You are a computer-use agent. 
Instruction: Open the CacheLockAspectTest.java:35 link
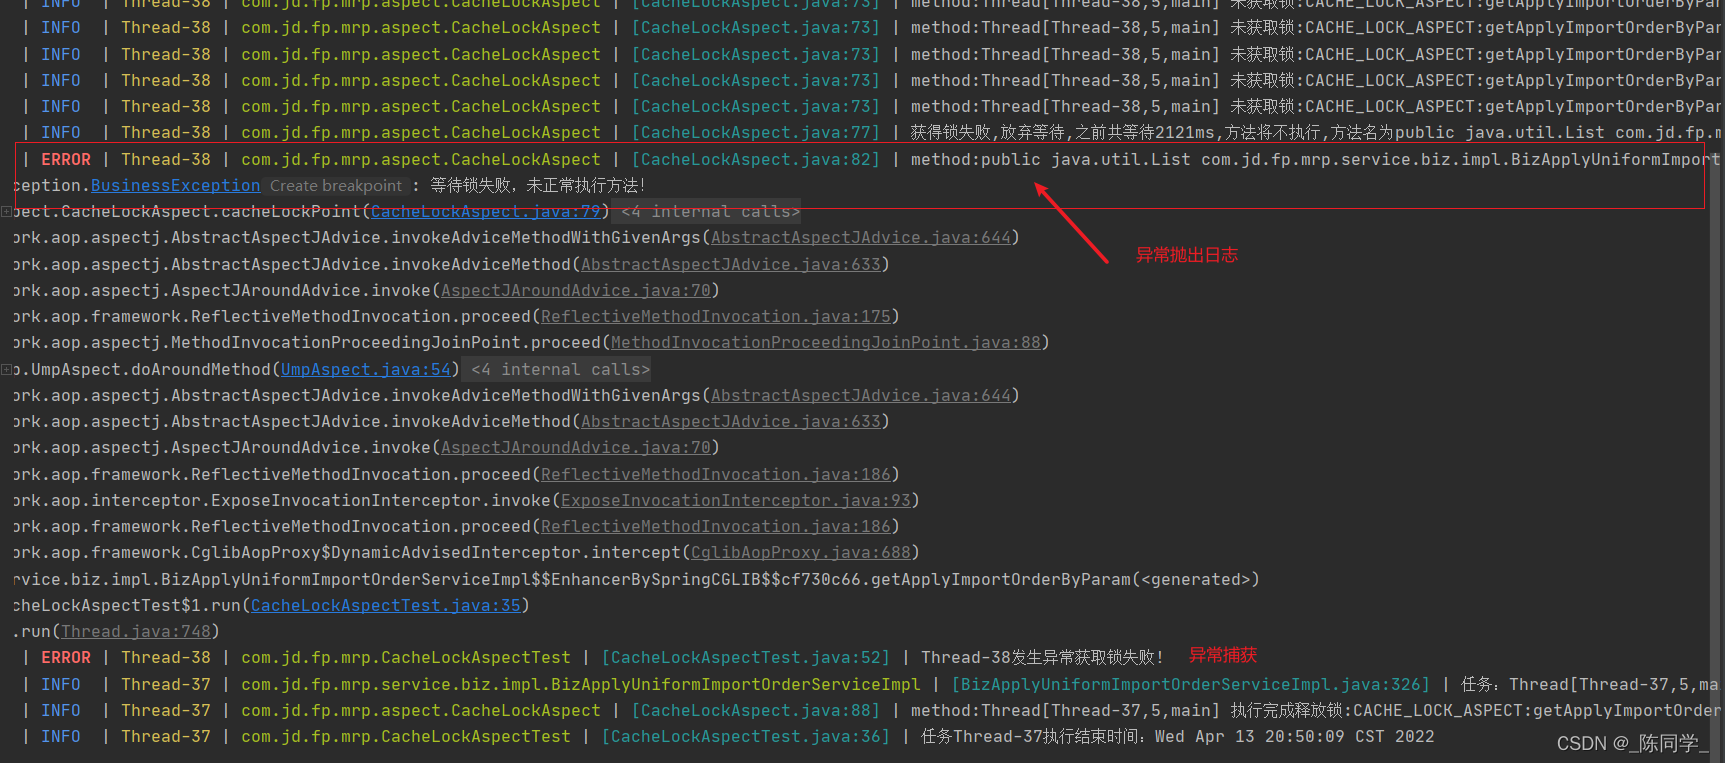(386, 606)
